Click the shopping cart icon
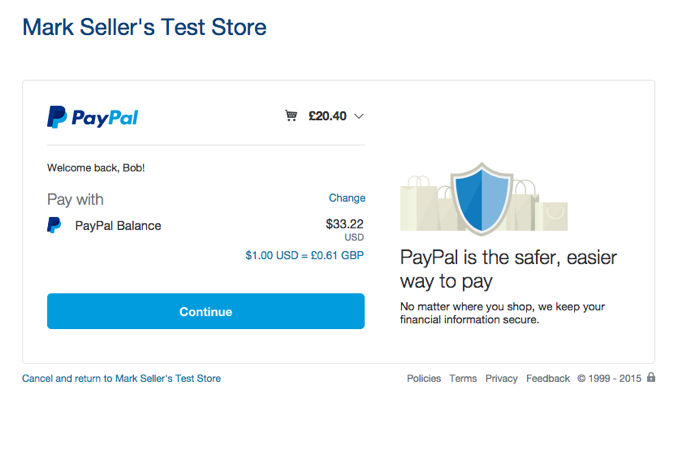 (x=291, y=116)
